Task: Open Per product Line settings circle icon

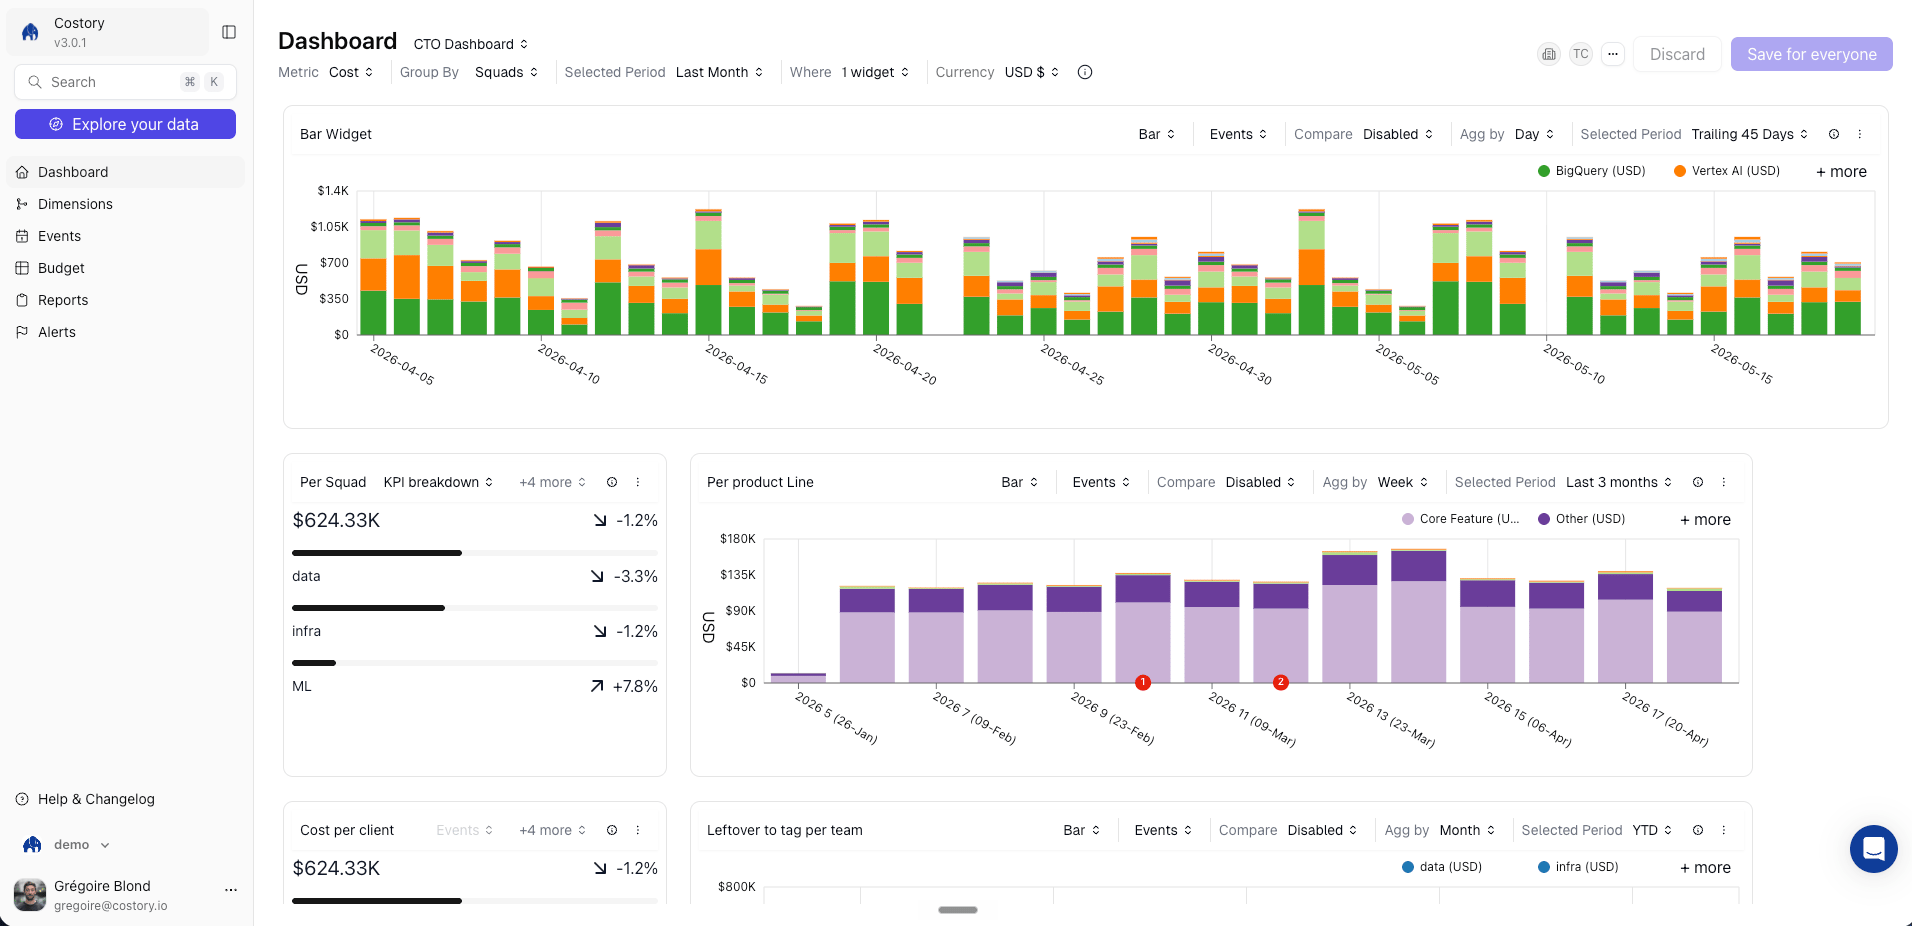Action: 1698,482
